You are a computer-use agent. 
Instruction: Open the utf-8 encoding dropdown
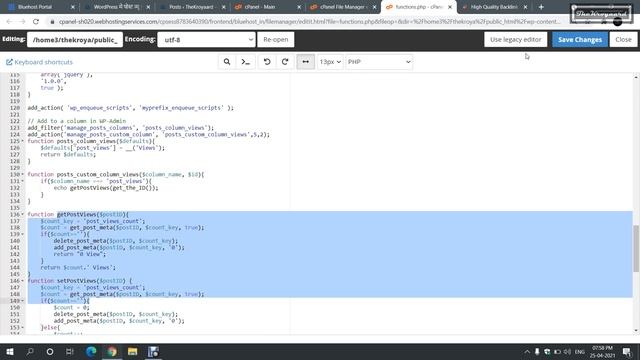(x=207, y=40)
